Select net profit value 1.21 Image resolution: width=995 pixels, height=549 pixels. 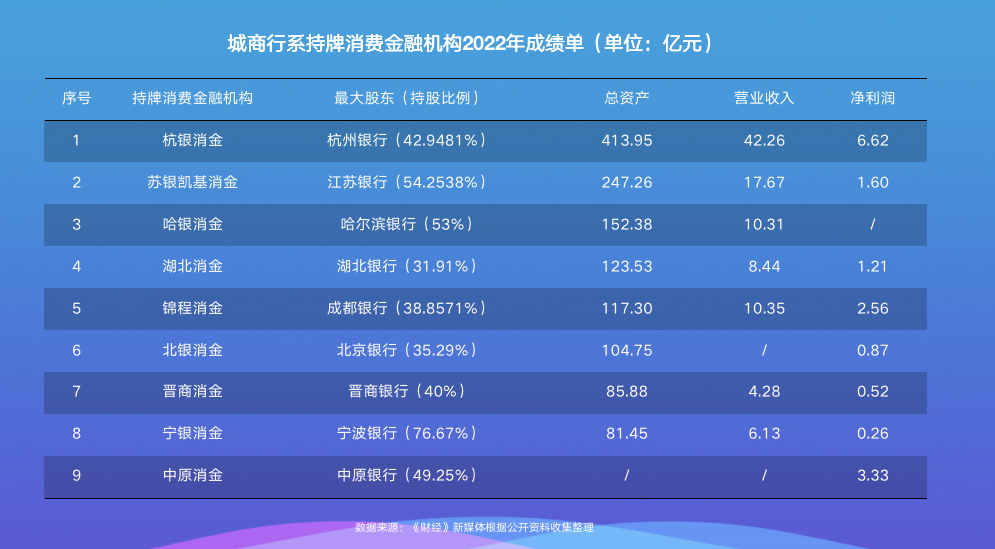873,266
